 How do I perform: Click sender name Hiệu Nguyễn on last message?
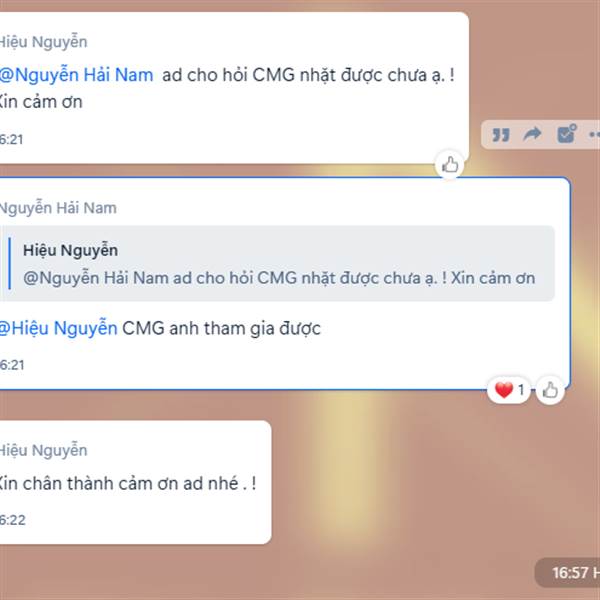pyautogui.click(x=43, y=450)
